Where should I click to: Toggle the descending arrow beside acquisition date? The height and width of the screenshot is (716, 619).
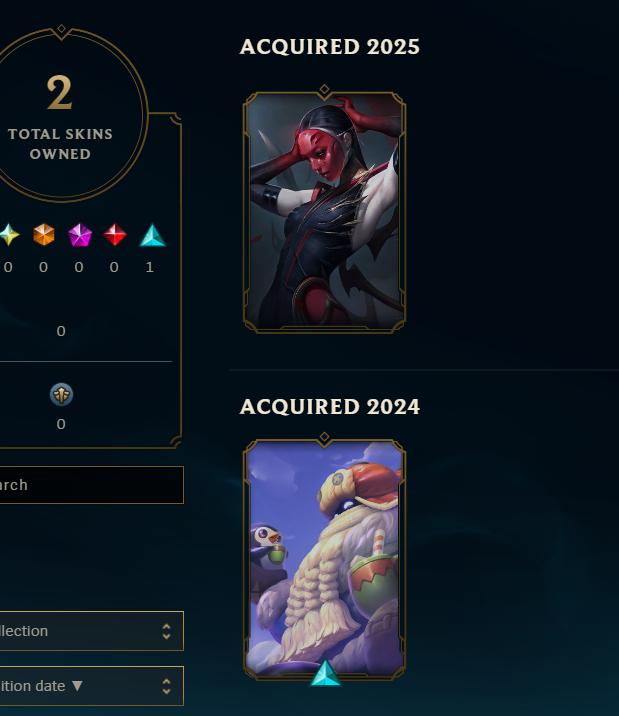[x=77, y=686]
